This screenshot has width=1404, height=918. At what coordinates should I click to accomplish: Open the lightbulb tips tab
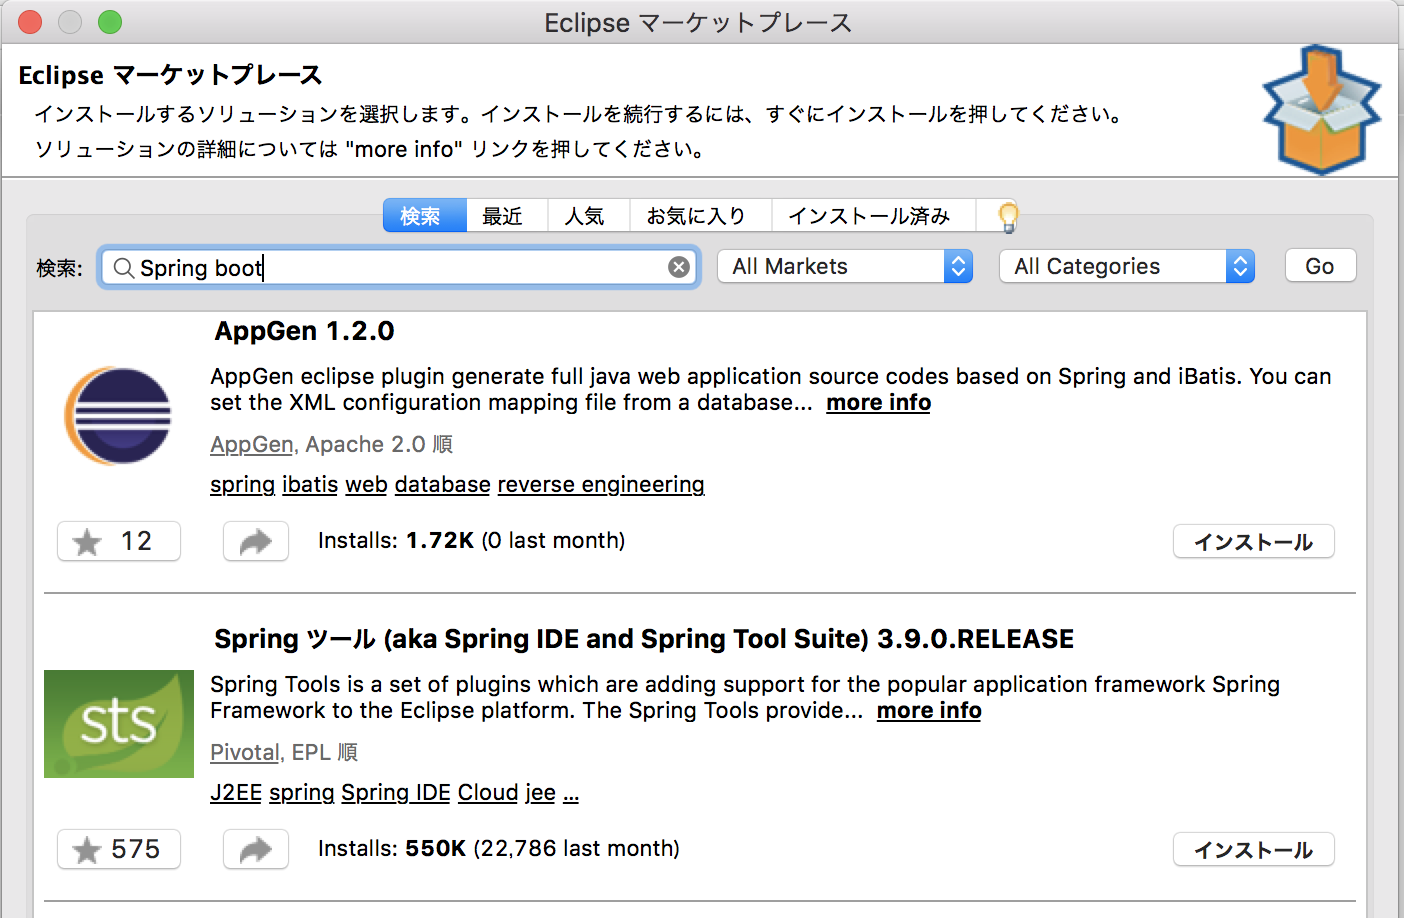[x=1008, y=216]
